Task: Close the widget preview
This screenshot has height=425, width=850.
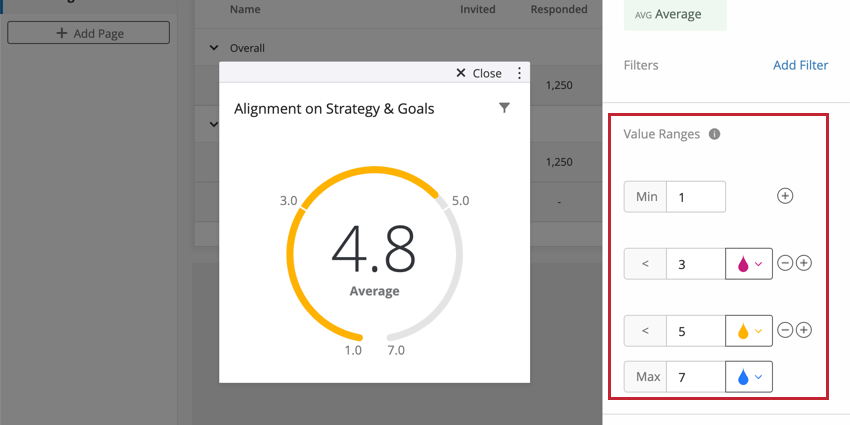Action: coord(478,73)
